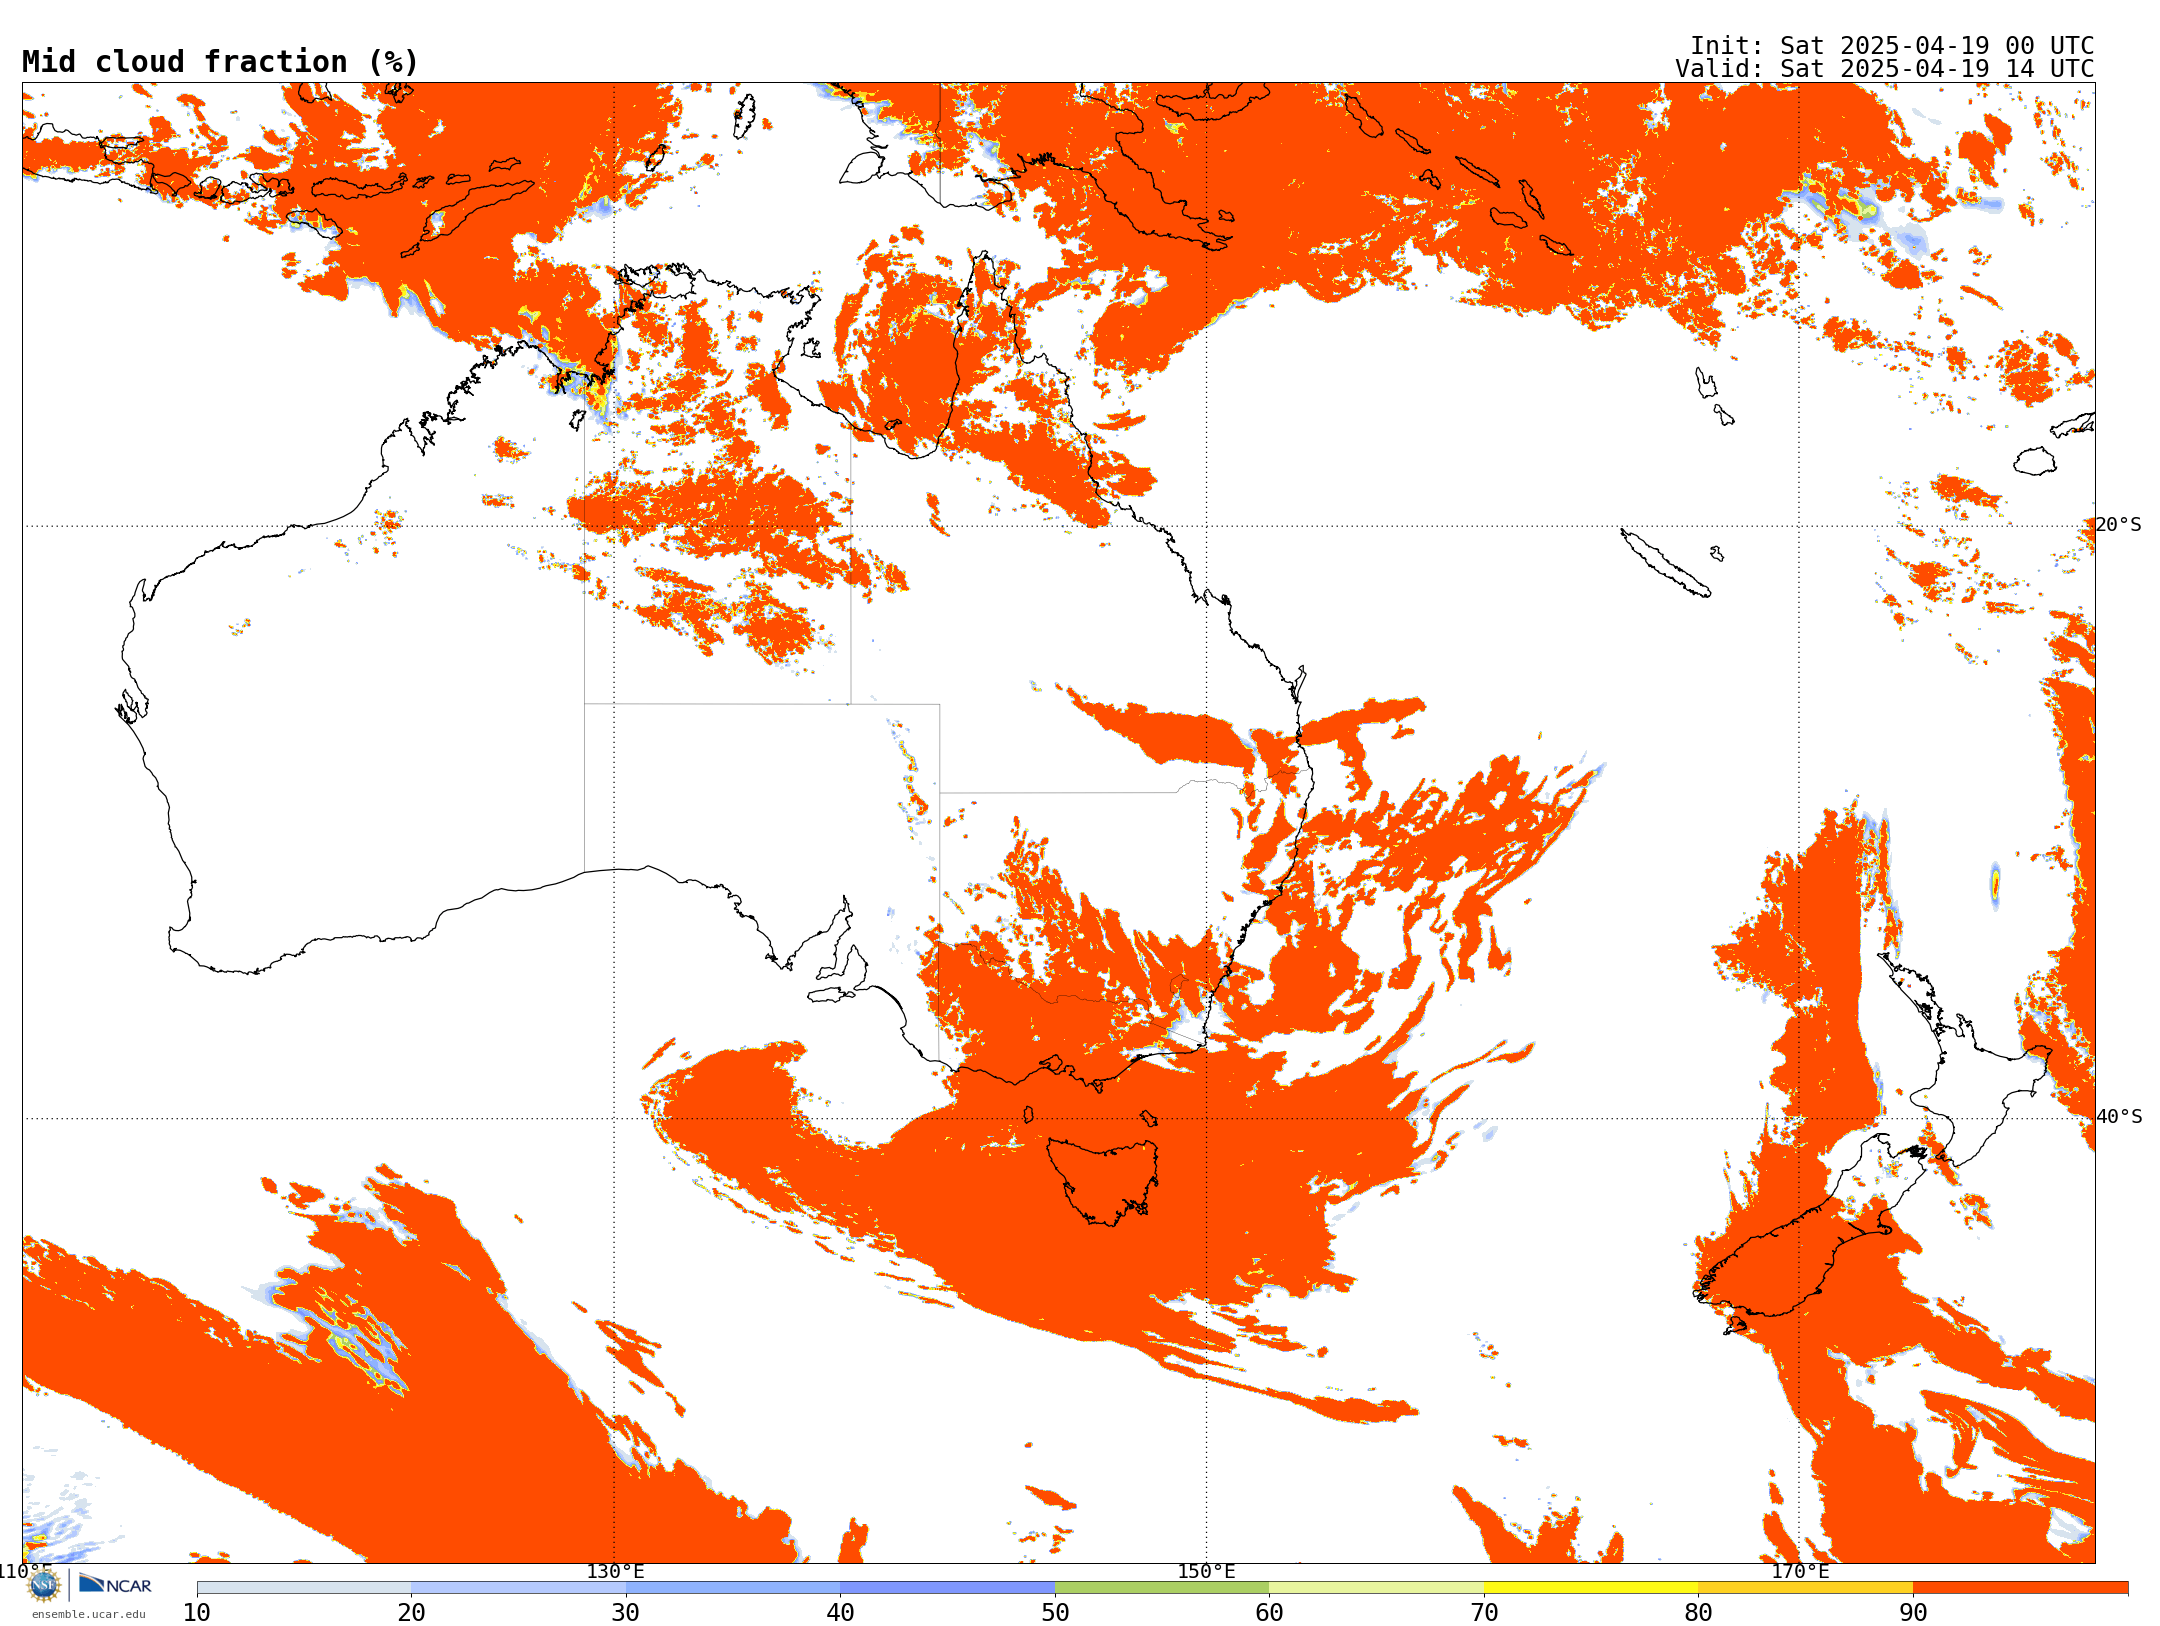Click the above-90 orange-red colorbar segment

coord(2020,1588)
